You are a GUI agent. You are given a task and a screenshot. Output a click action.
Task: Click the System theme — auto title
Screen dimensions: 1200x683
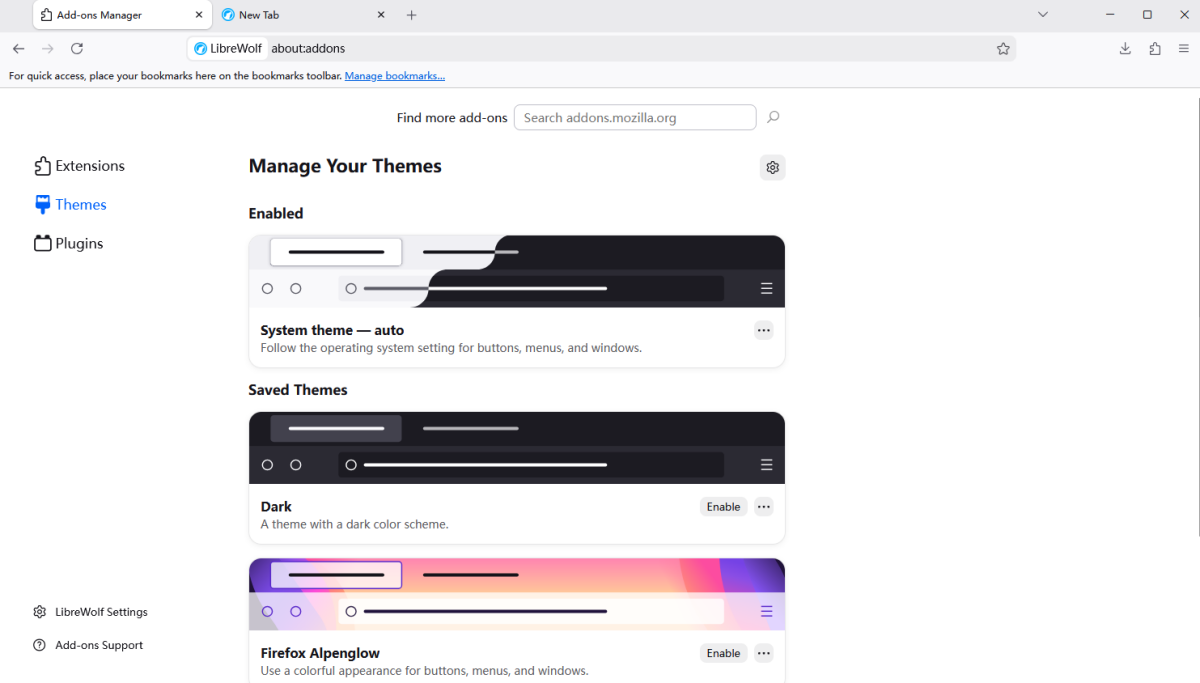point(332,330)
